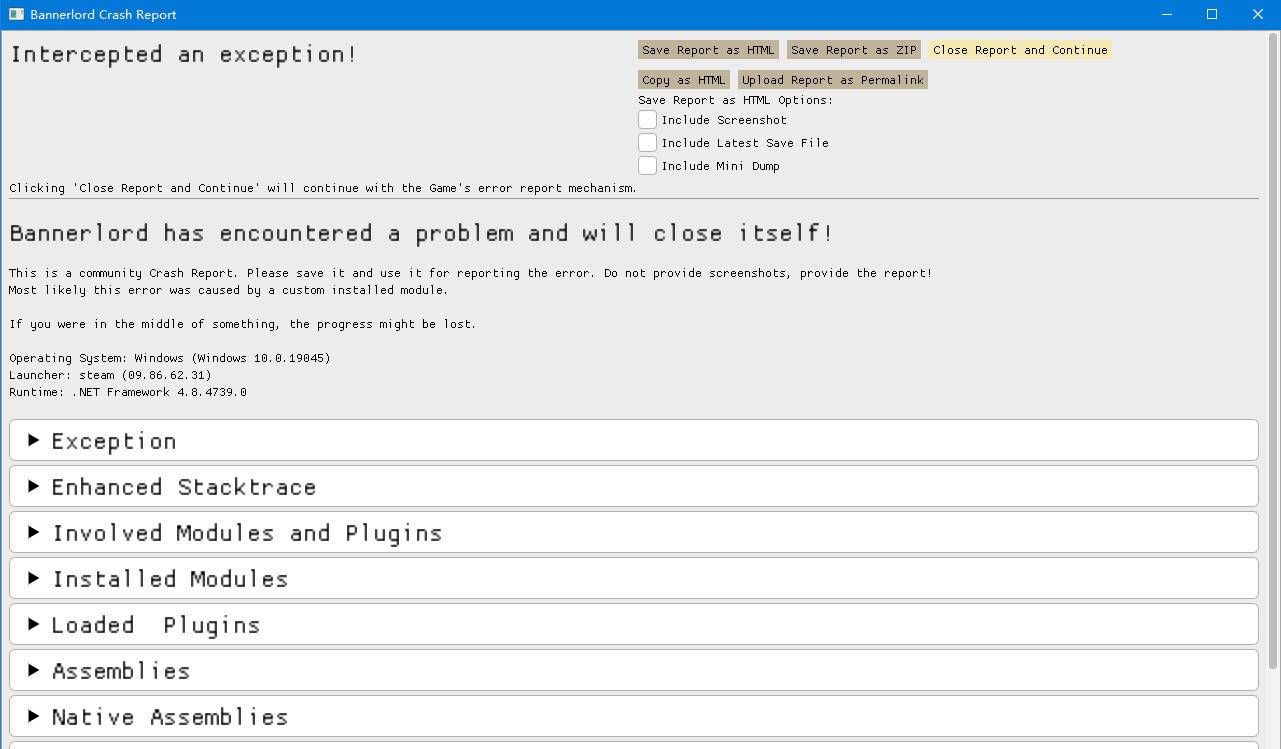Click the 'Bannerlord has encountered a problem' heading
1281x749 pixels.
coord(421,233)
